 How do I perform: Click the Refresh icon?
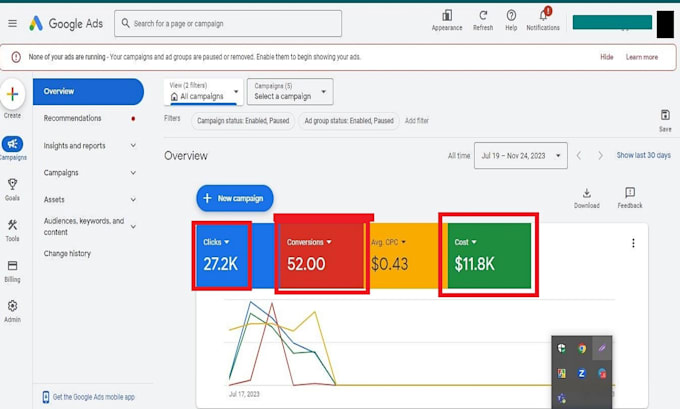coord(483,16)
